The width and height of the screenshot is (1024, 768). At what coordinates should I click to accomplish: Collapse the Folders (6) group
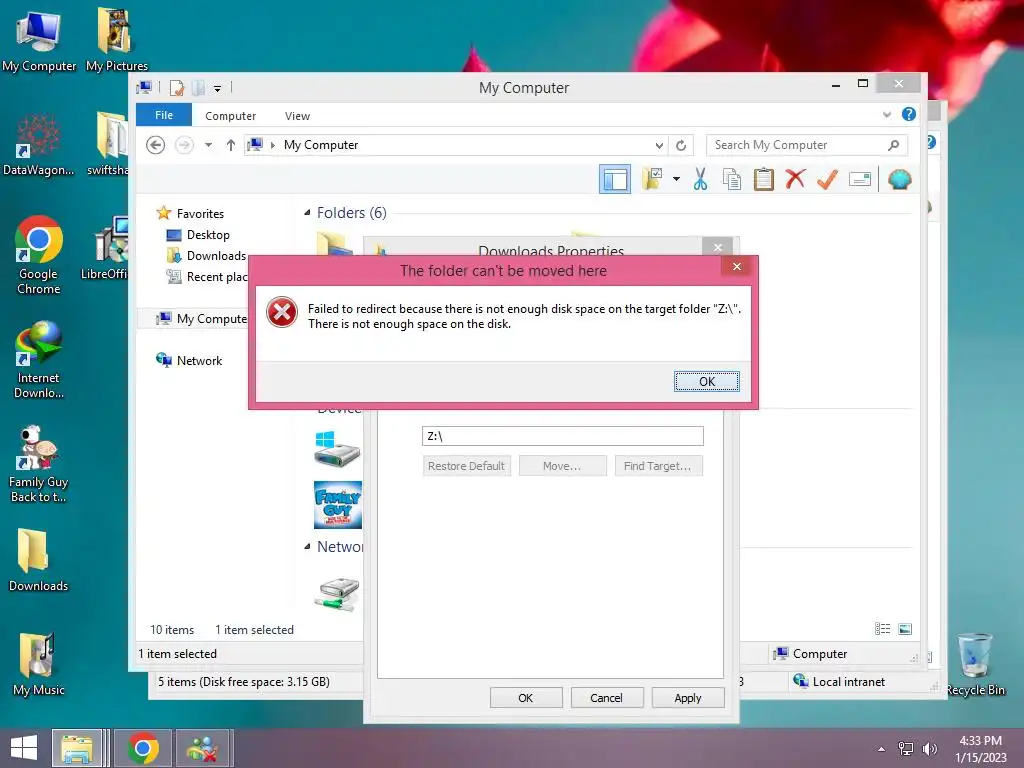click(x=307, y=213)
